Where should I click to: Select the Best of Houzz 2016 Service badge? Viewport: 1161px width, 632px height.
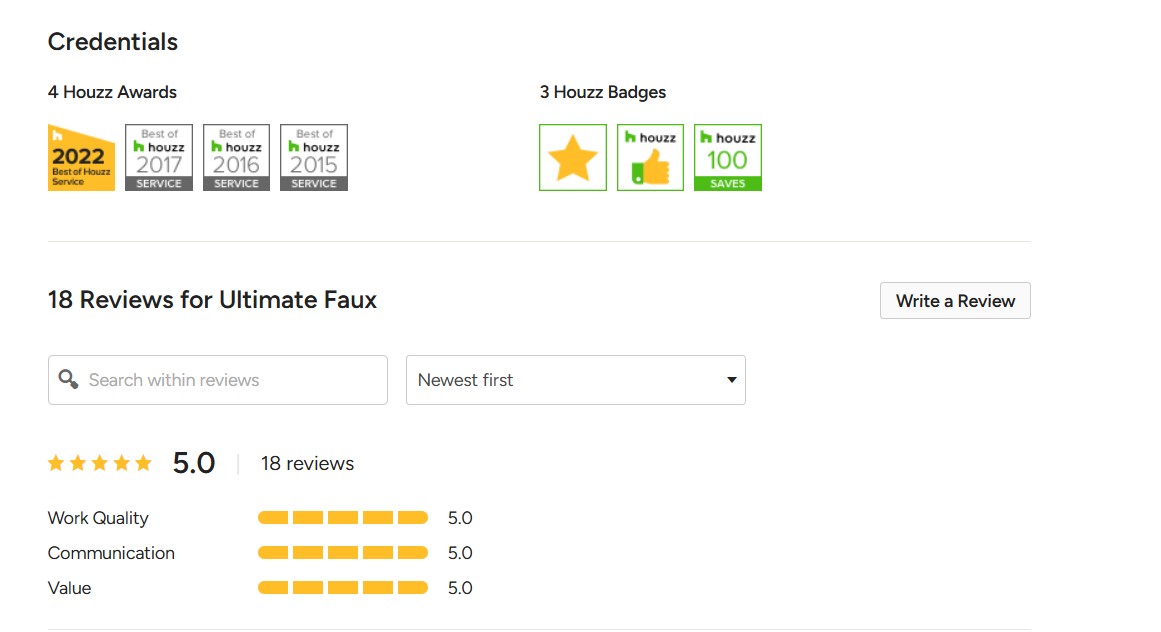click(236, 157)
